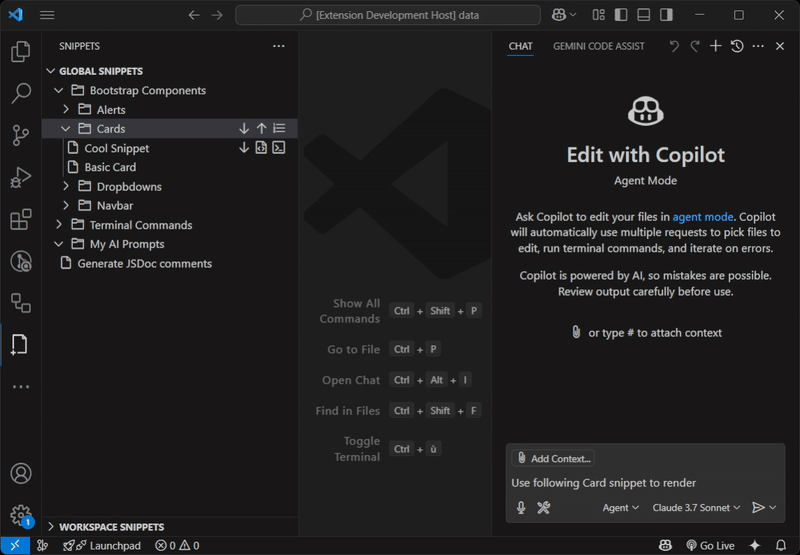Follow the agent mode link
This screenshot has height=555, width=800.
[703, 217]
